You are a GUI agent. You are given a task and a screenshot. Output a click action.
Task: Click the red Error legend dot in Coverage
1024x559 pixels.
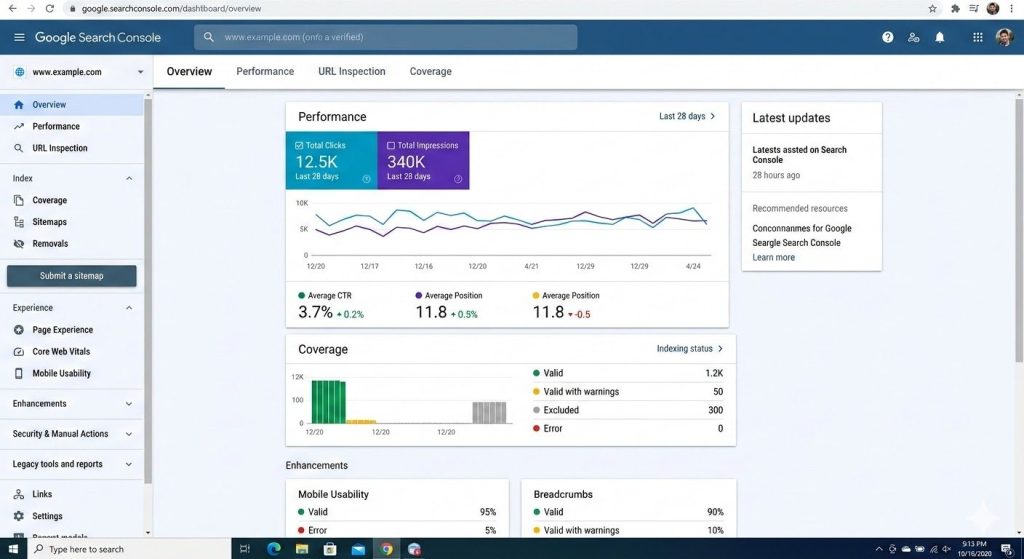click(x=536, y=428)
